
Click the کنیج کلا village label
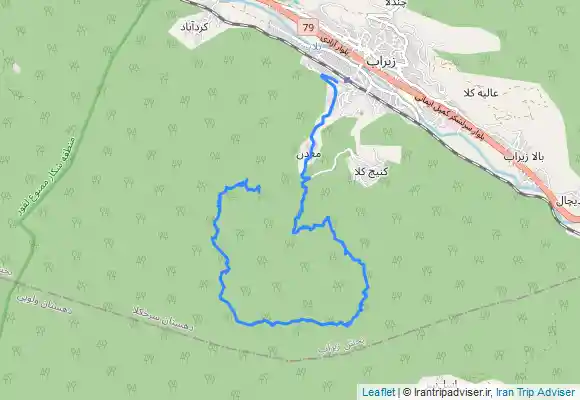point(371,172)
